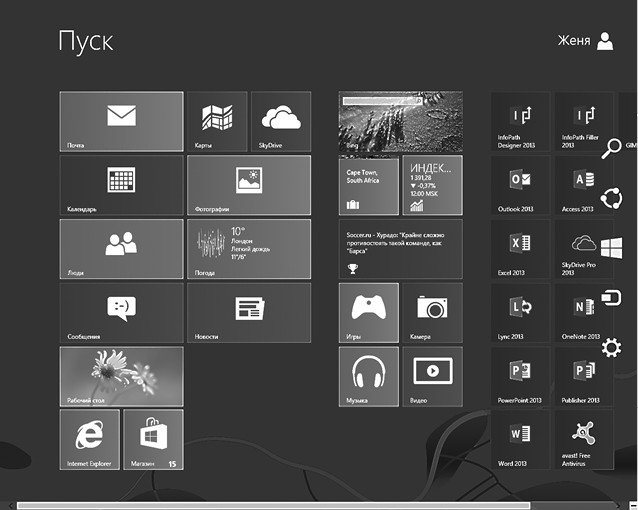Launch the Карты maps tile
Viewport: 638px width, 510px height.
(x=217, y=121)
